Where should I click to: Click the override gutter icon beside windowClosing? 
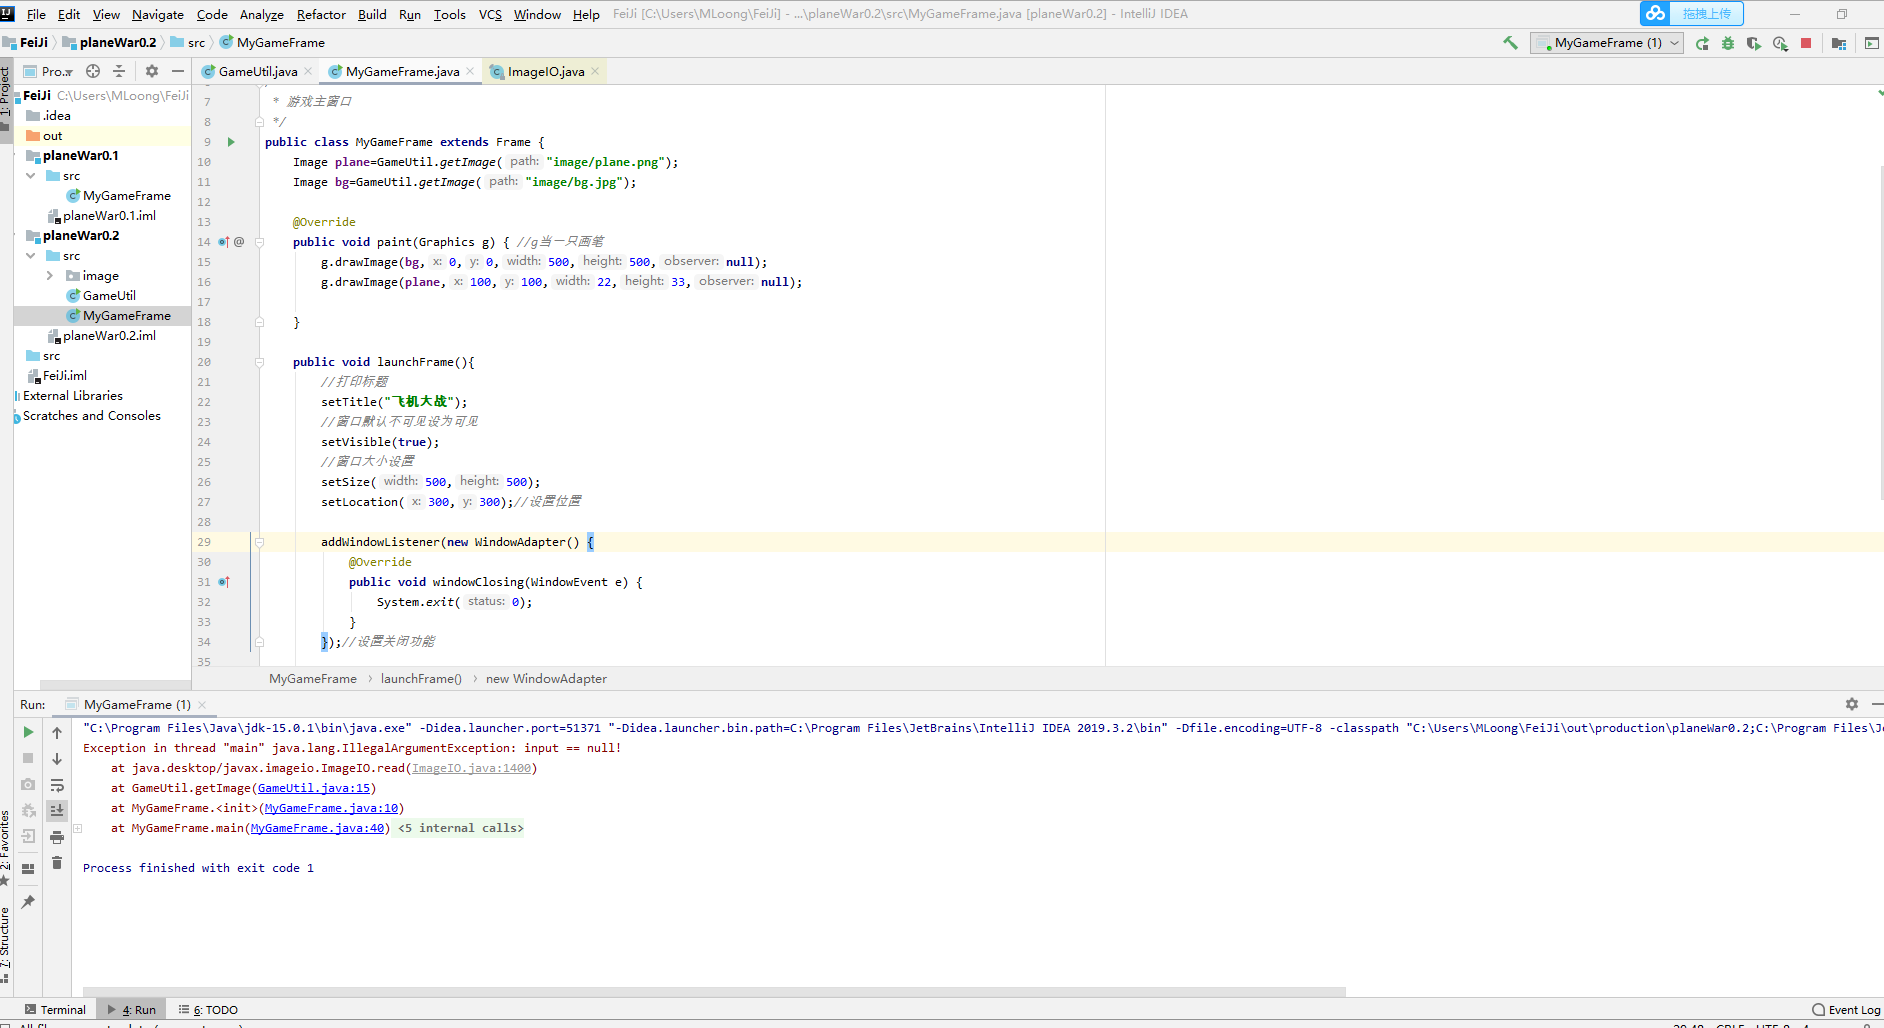[x=224, y=582]
